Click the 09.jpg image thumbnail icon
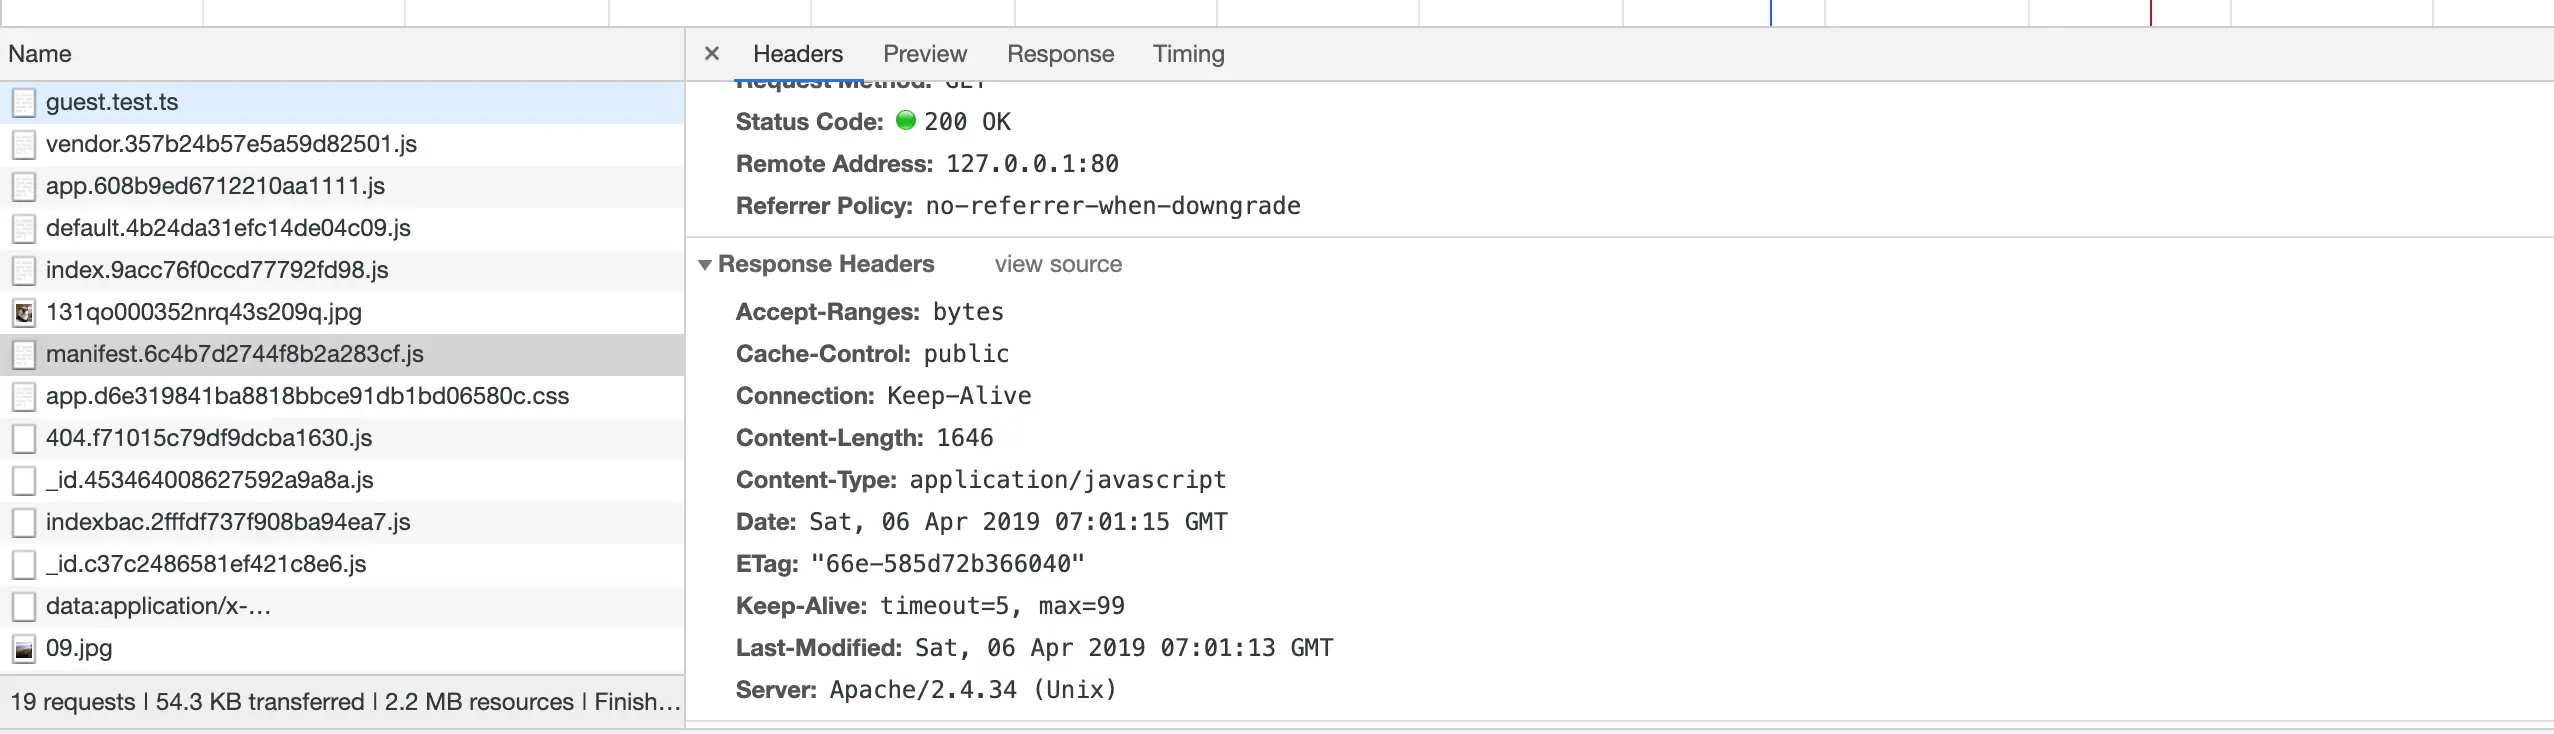The width and height of the screenshot is (2554, 734). point(24,649)
